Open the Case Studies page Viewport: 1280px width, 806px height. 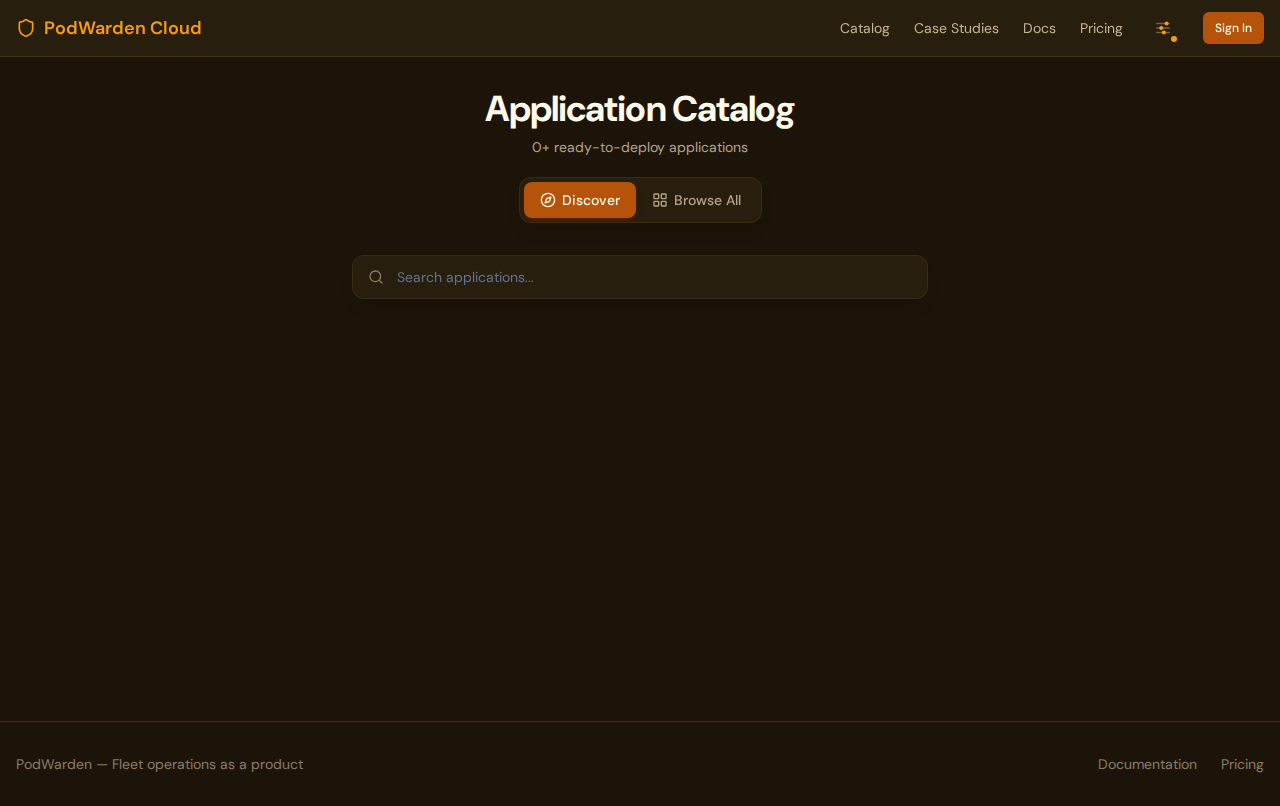tap(956, 28)
